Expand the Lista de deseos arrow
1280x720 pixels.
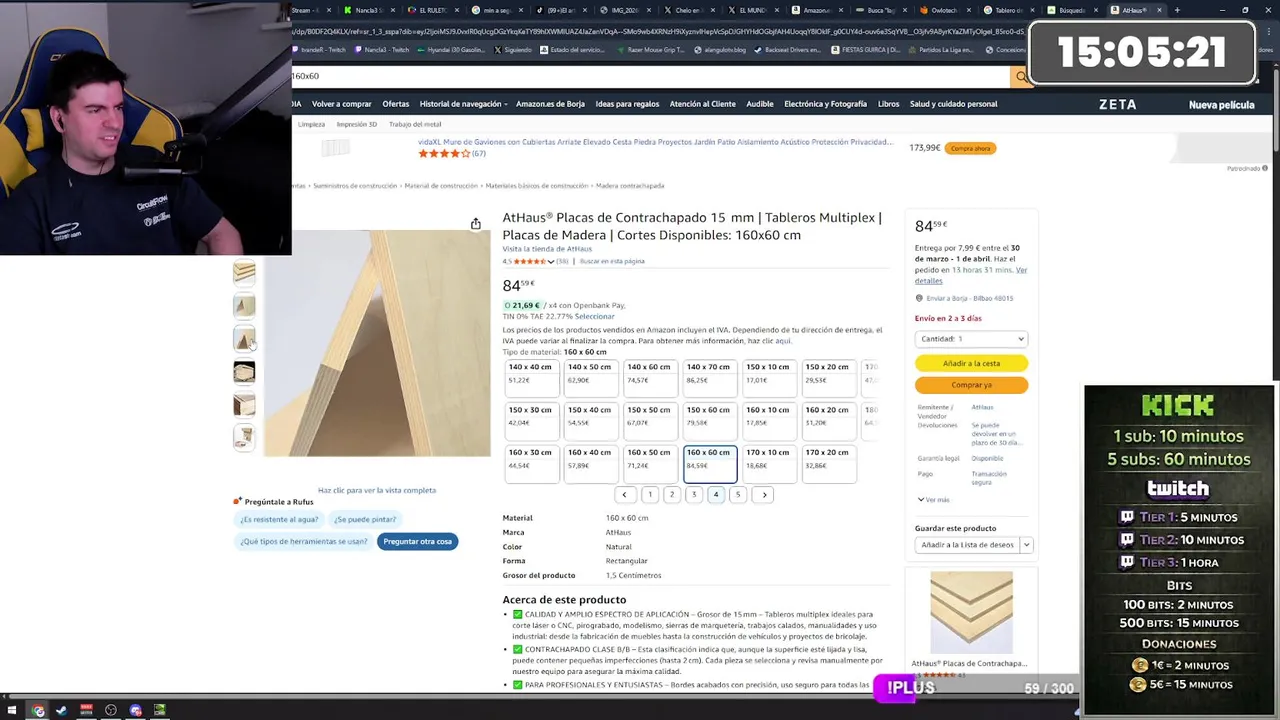(1026, 545)
